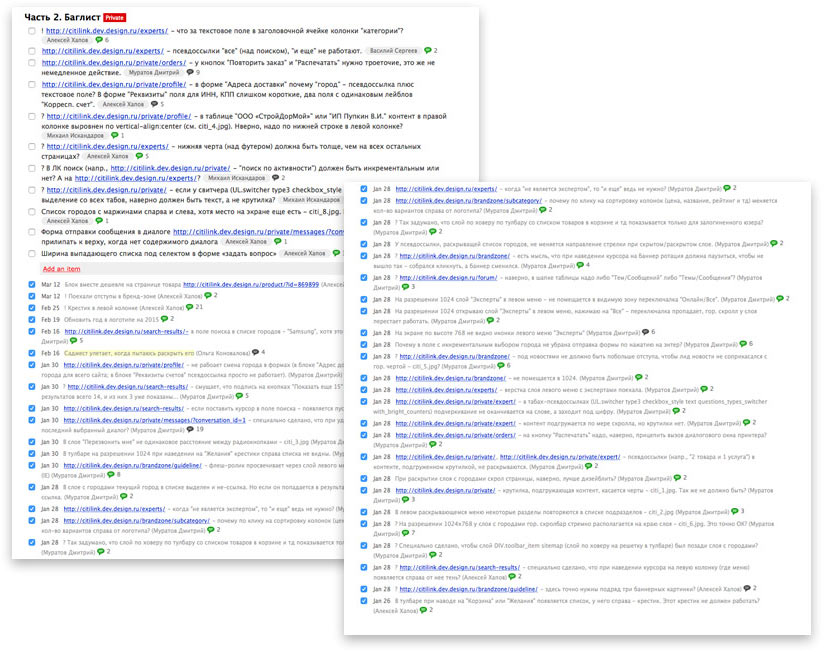Tick the Ширина выпадающего списка to-do checkbox
Screen dimensions: 826x652
(32, 254)
